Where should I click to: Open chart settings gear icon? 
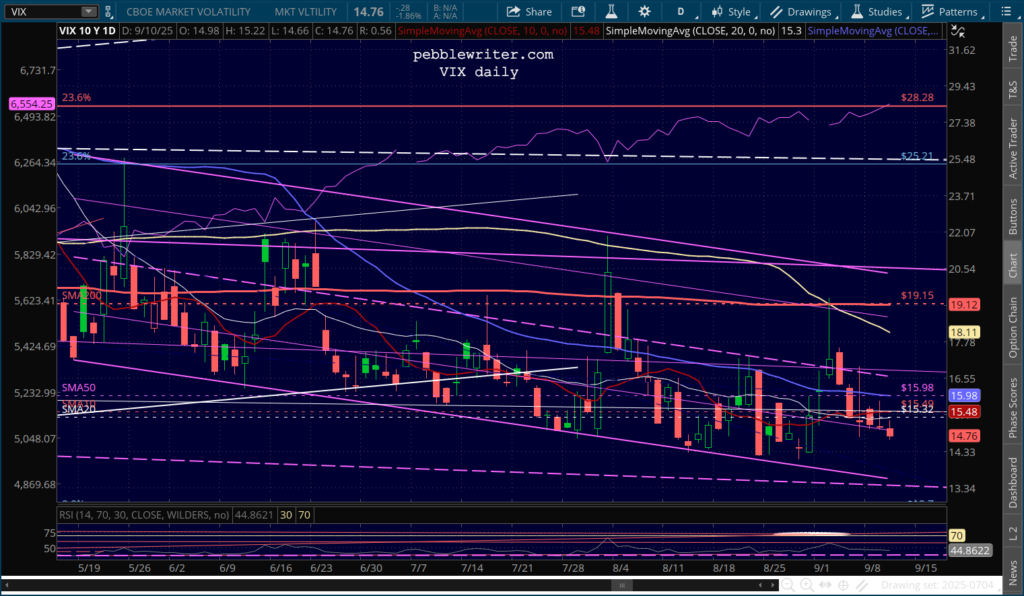(x=644, y=11)
